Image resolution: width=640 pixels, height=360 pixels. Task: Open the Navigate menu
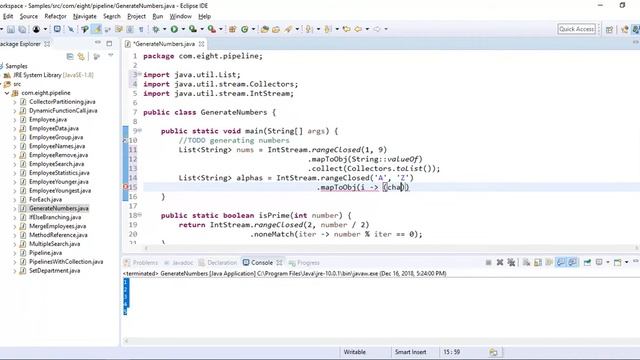(84, 16)
